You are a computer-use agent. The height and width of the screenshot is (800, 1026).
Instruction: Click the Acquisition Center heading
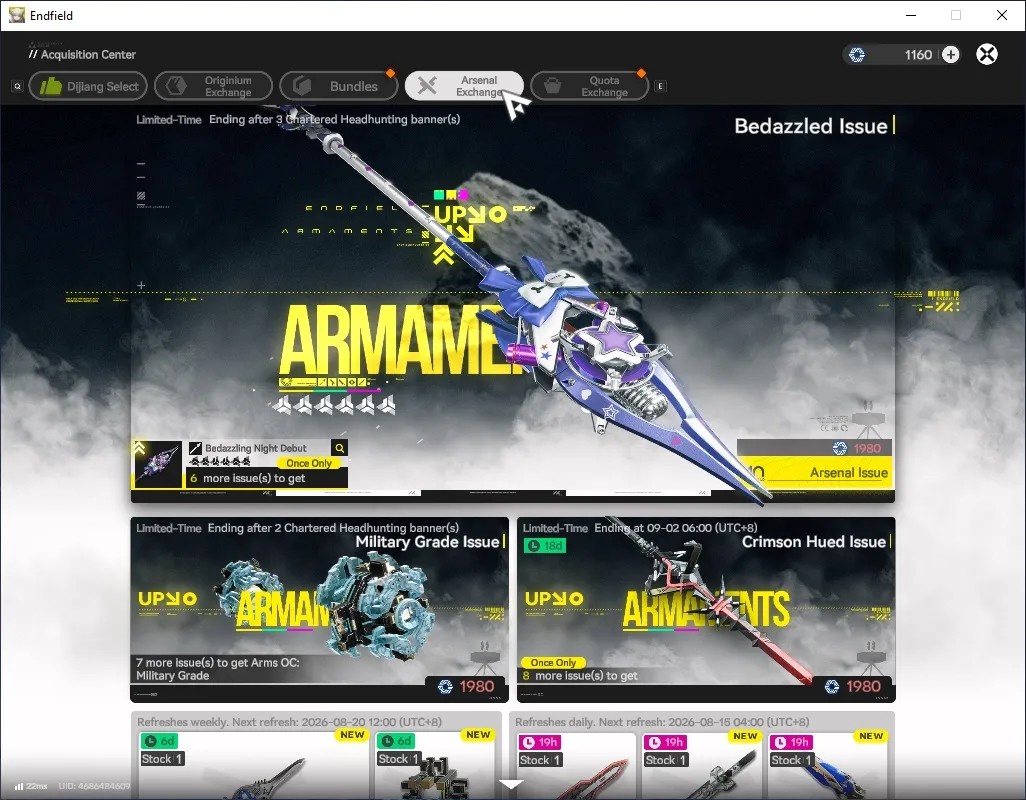88,54
